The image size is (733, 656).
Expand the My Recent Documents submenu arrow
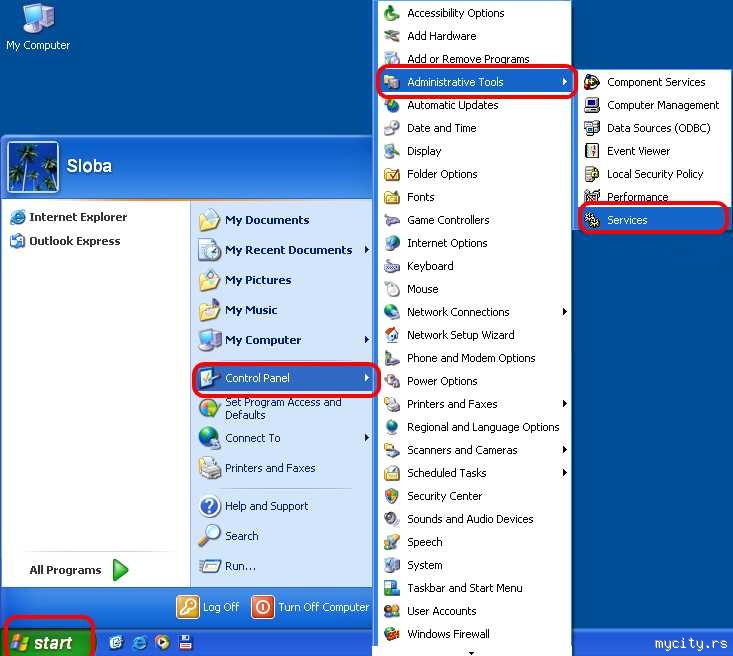point(367,250)
